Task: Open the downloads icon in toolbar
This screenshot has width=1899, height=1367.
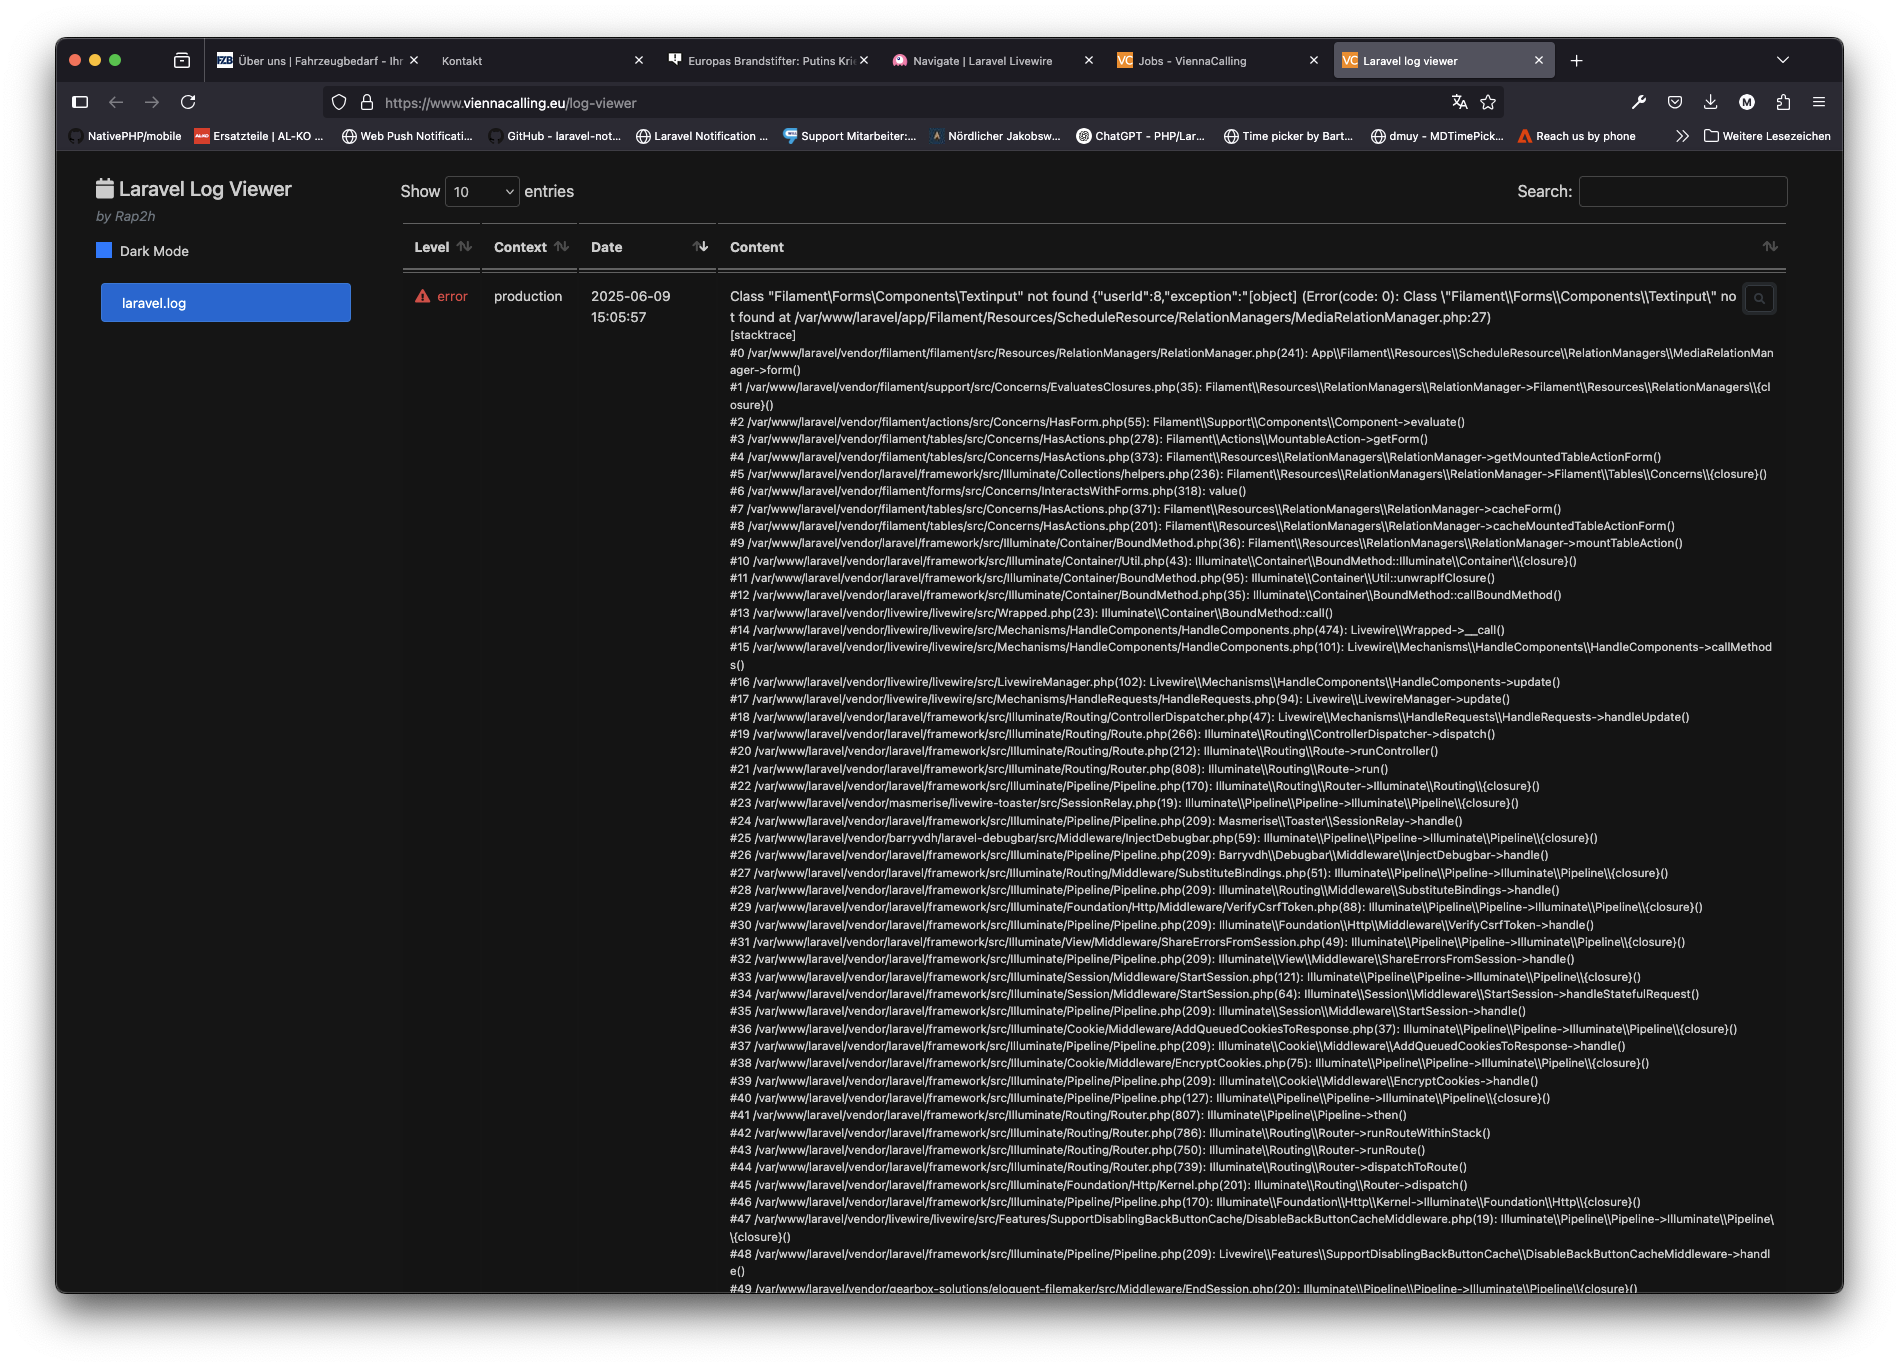Action: click(1711, 102)
